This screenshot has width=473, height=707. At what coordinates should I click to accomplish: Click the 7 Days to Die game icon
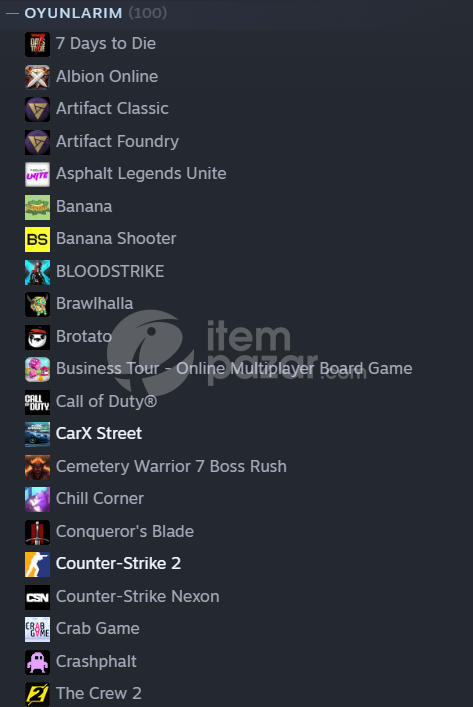pyautogui.click(x=37, y=44)
